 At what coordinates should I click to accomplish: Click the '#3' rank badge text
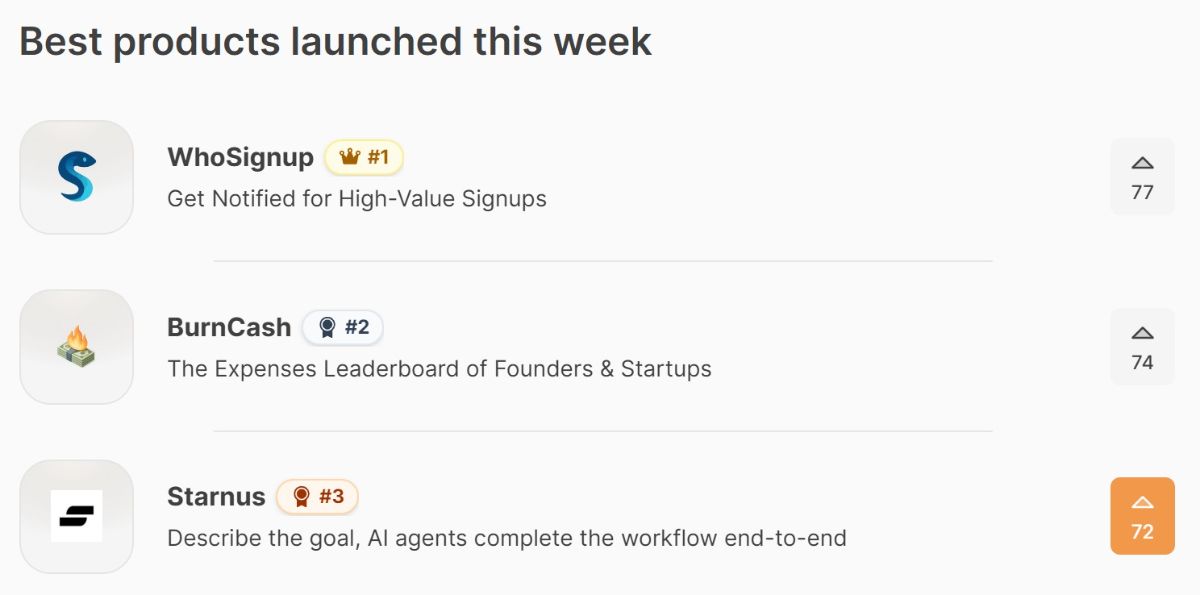331,496
